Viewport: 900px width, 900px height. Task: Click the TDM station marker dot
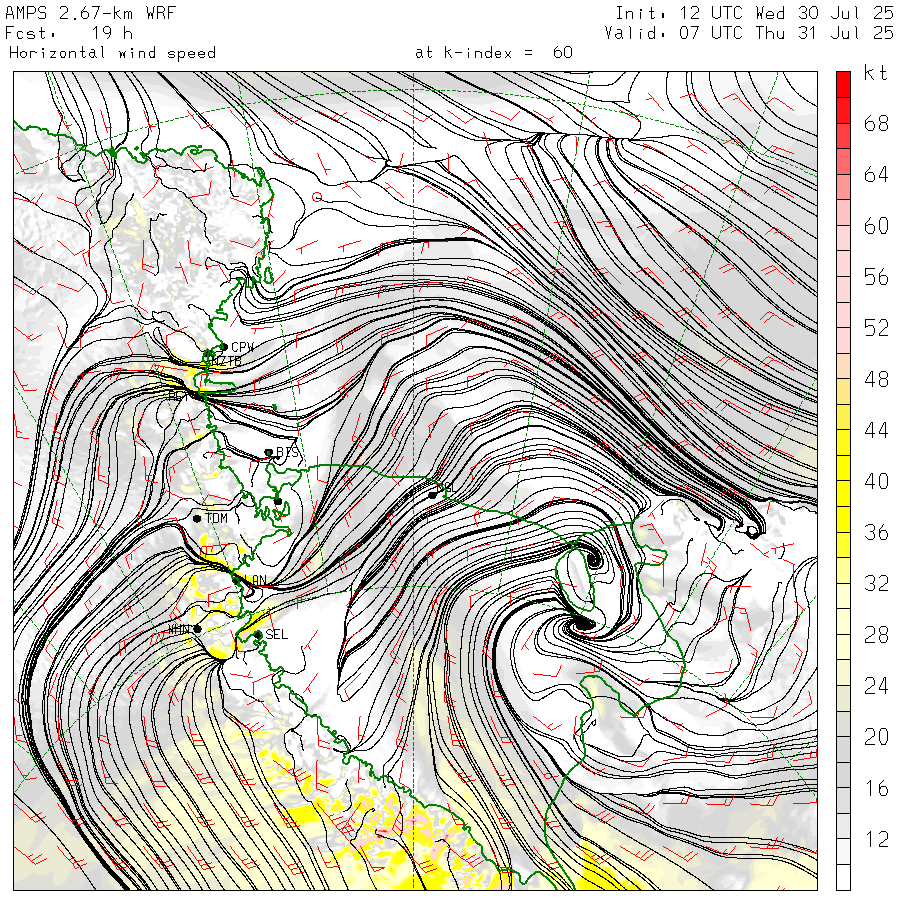[x=197, y=519]
